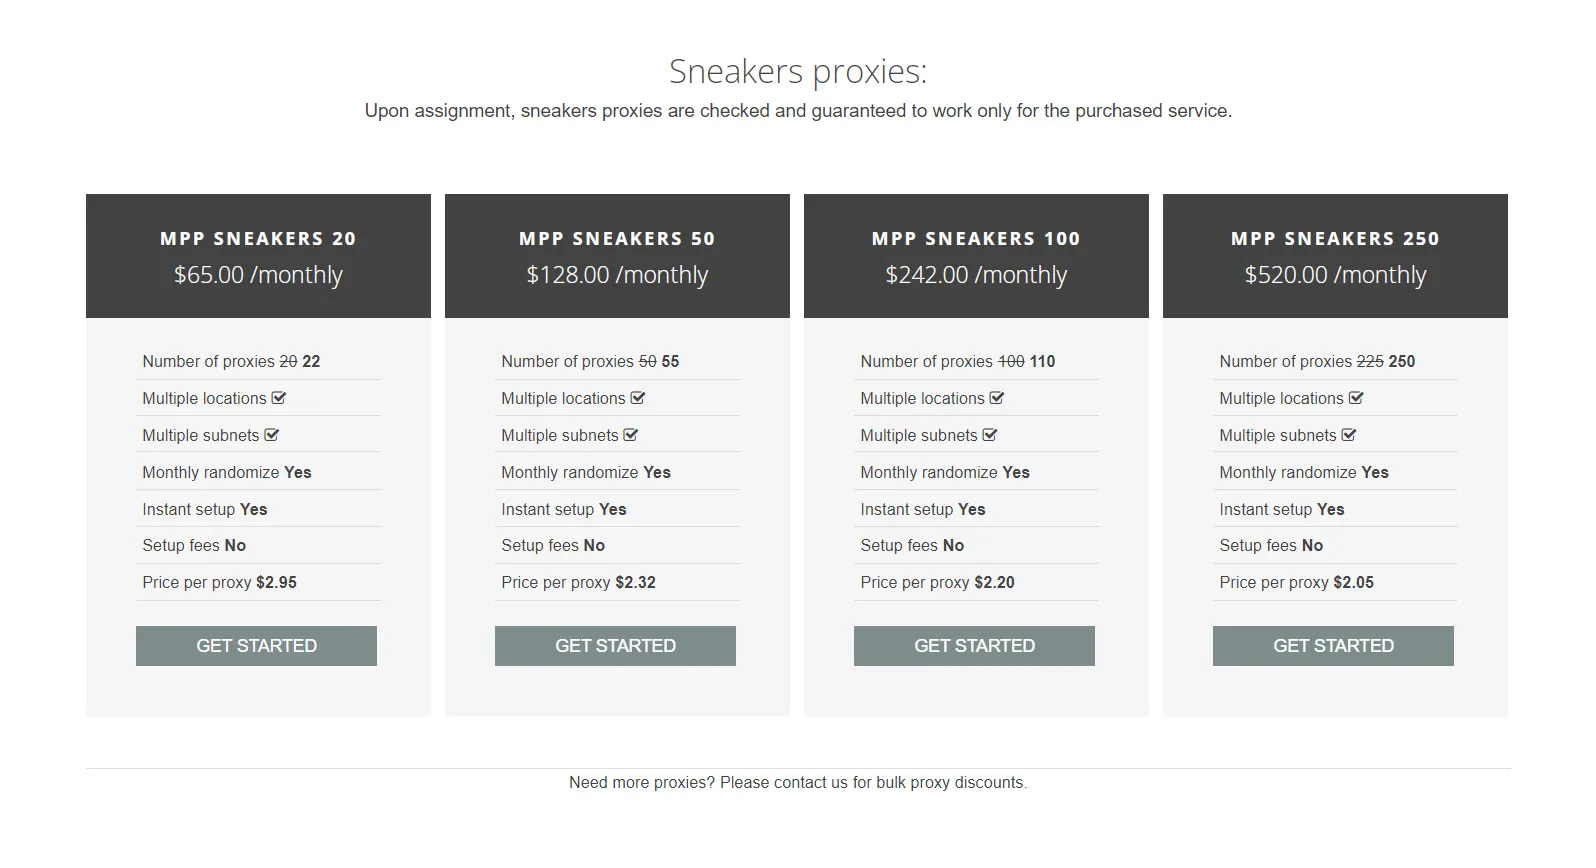Select the MPP SNEAKERS 50 plan header
Screen dimensions: 1596x868
point(617,239)
